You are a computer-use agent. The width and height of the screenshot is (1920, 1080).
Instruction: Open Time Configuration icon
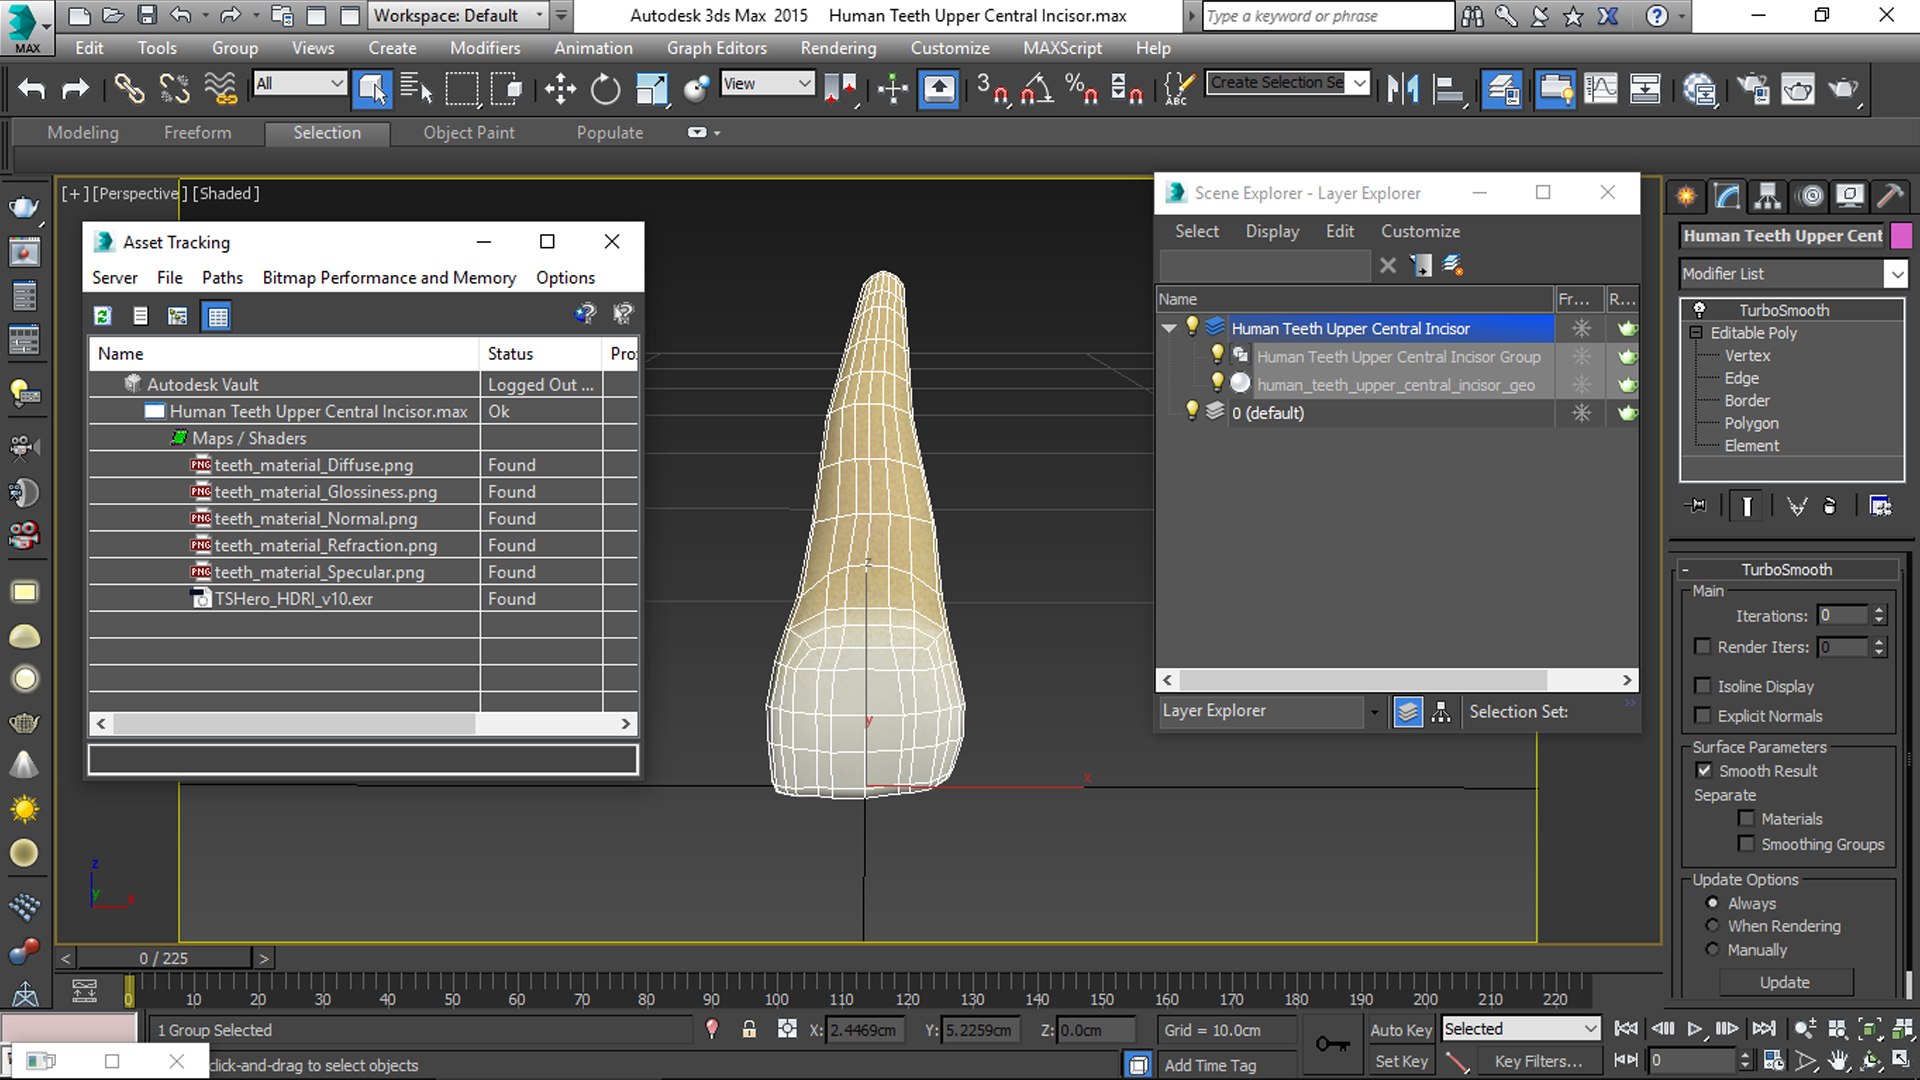pyautogui.click(x=1773, y=1060)
